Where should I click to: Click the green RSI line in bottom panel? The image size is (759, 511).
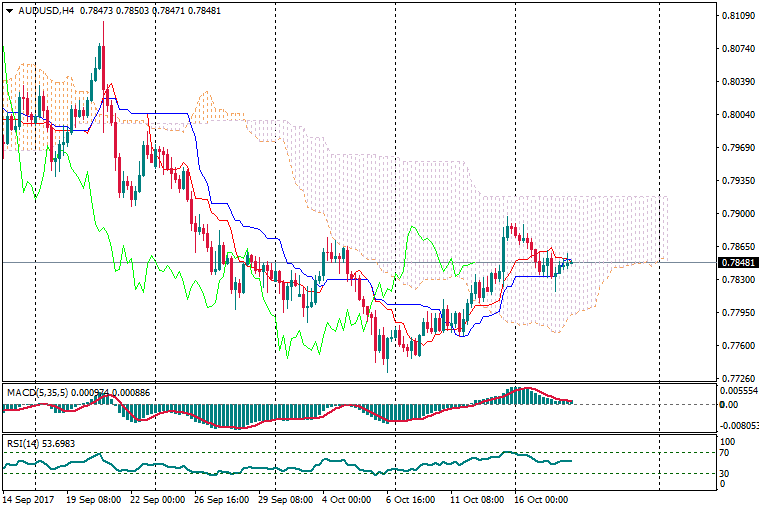300,468
